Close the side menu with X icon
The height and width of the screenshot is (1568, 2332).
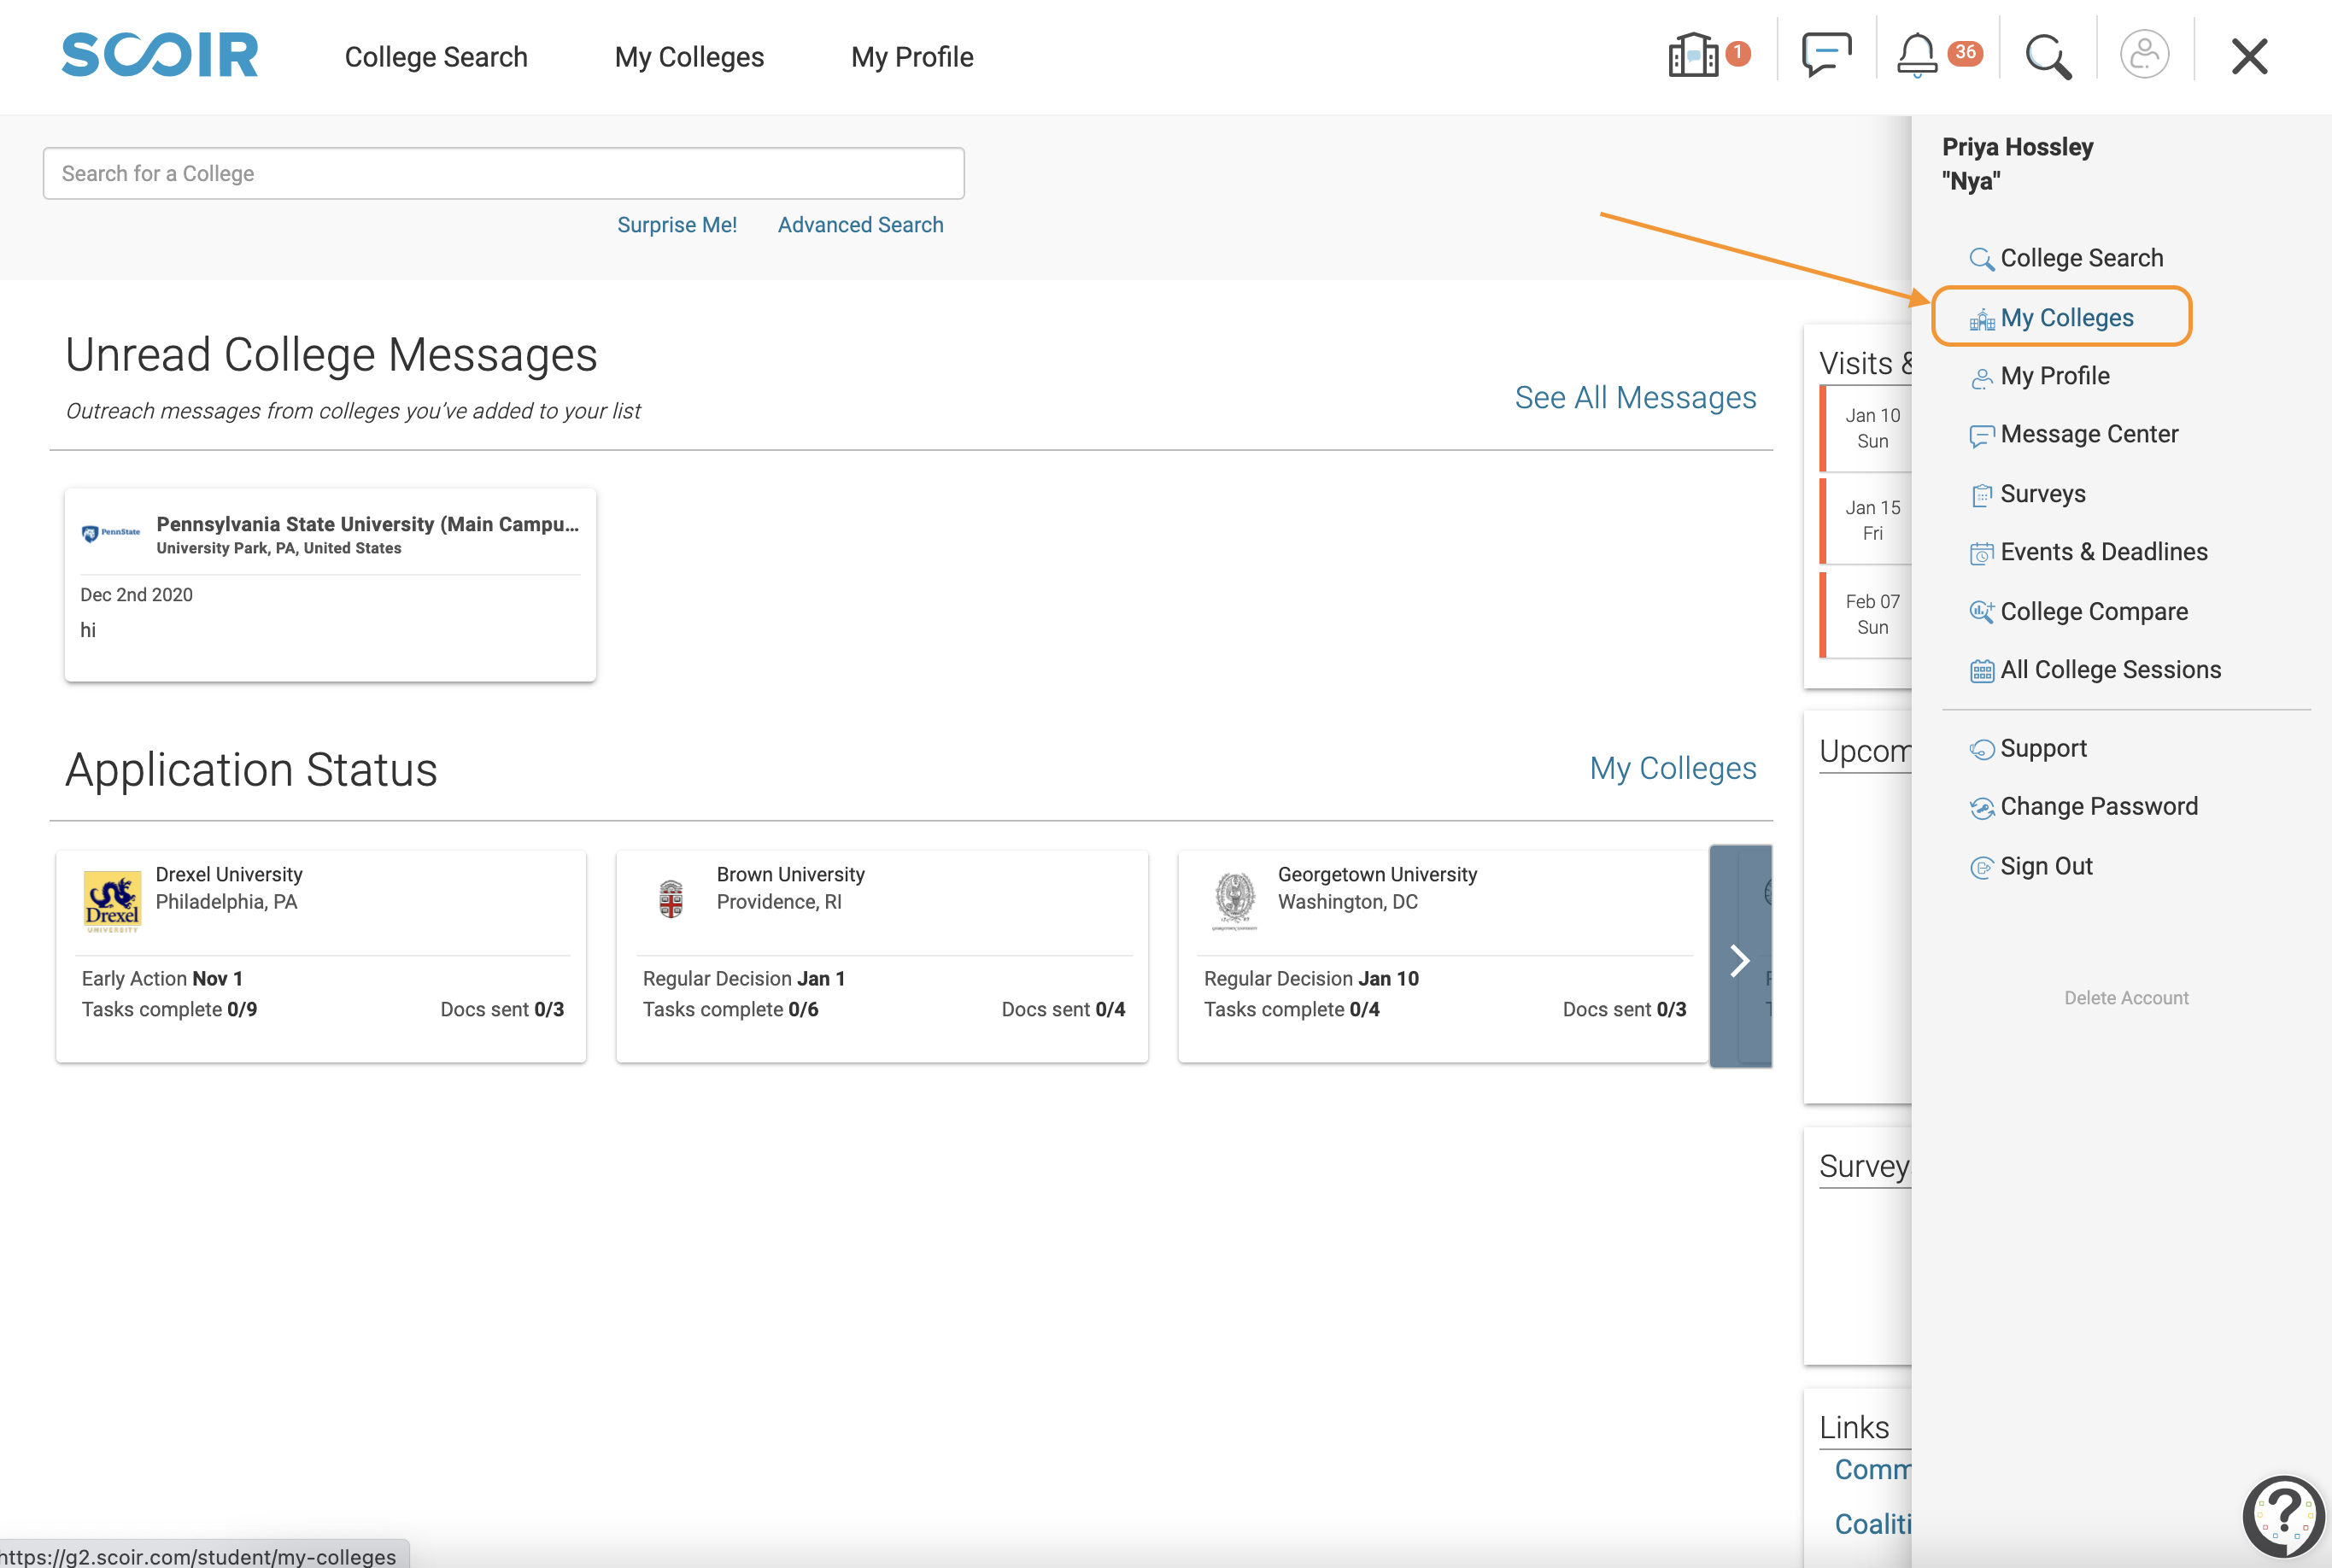coord(2249,56)
